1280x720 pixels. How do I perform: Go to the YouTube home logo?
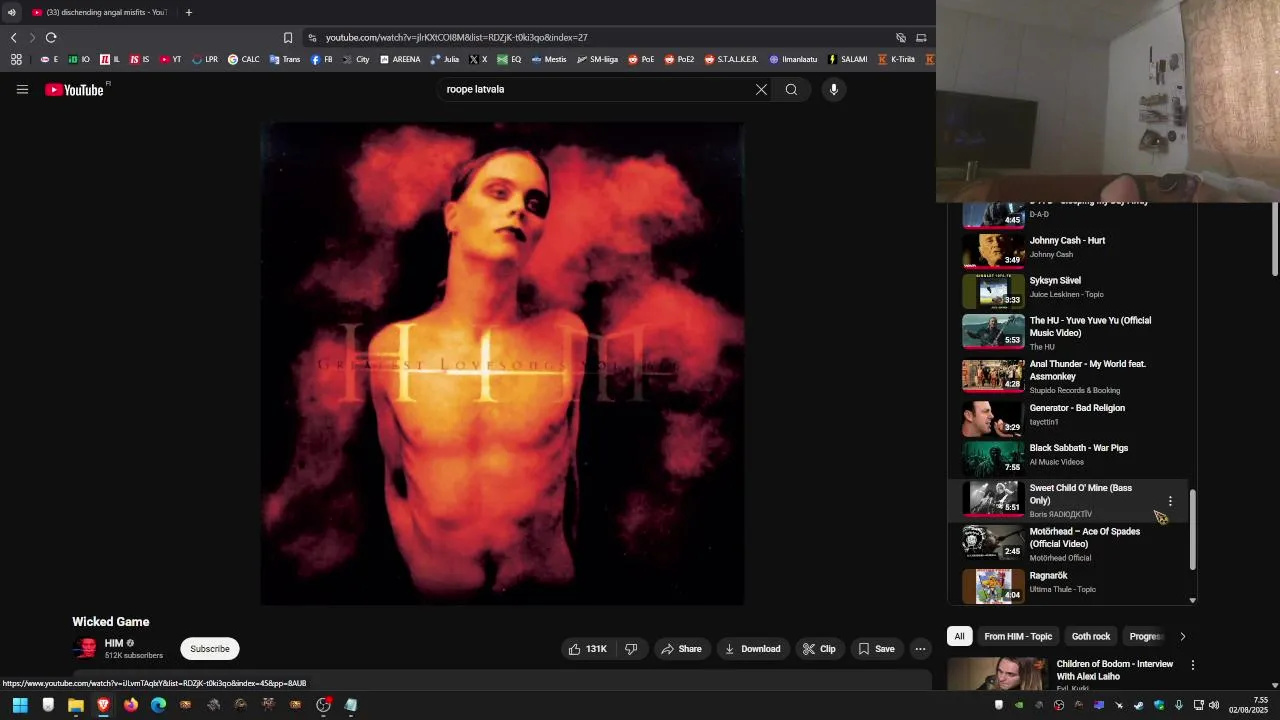pyautogui.click(x=75, y=90)
